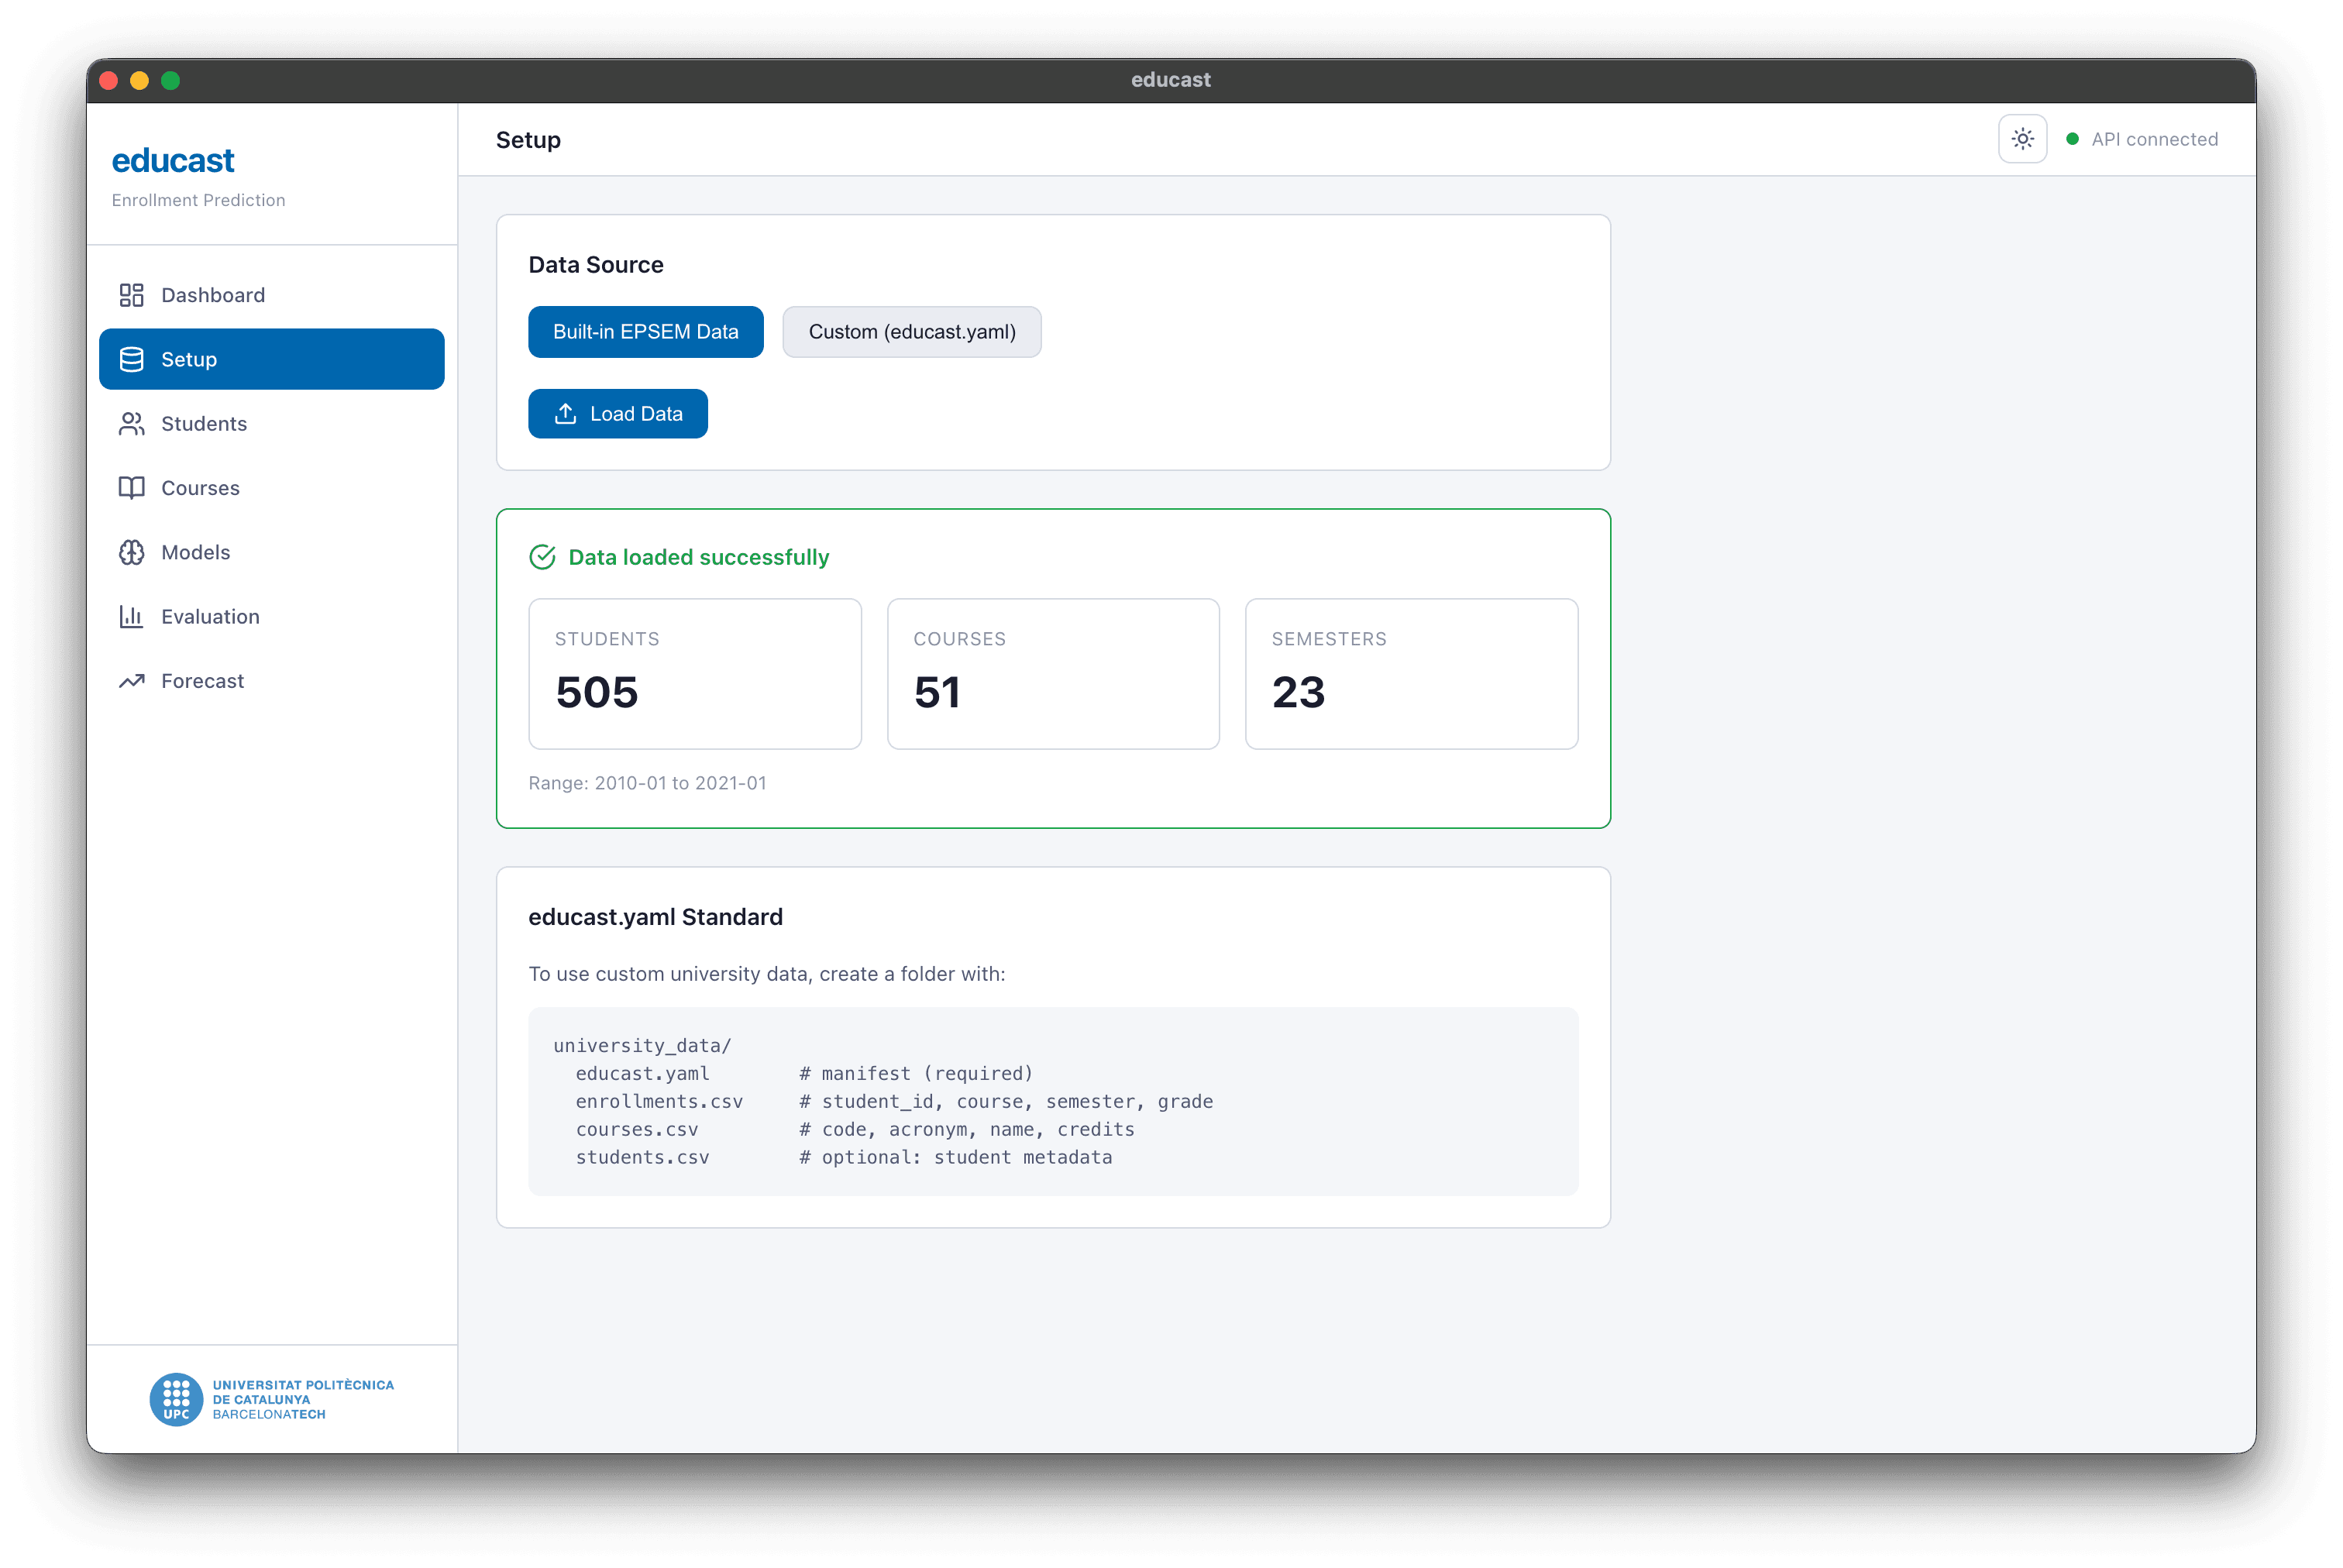Click the green success checkmark icon
Screen dimensions: 2343x1568
542,557
